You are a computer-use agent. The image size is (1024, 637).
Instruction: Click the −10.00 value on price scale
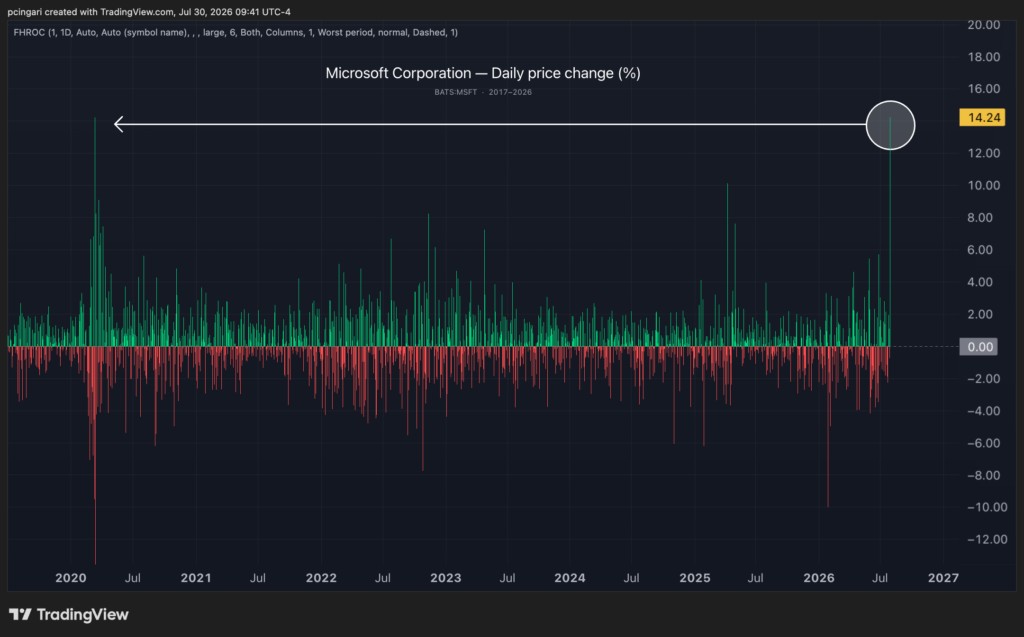point(987,507)
